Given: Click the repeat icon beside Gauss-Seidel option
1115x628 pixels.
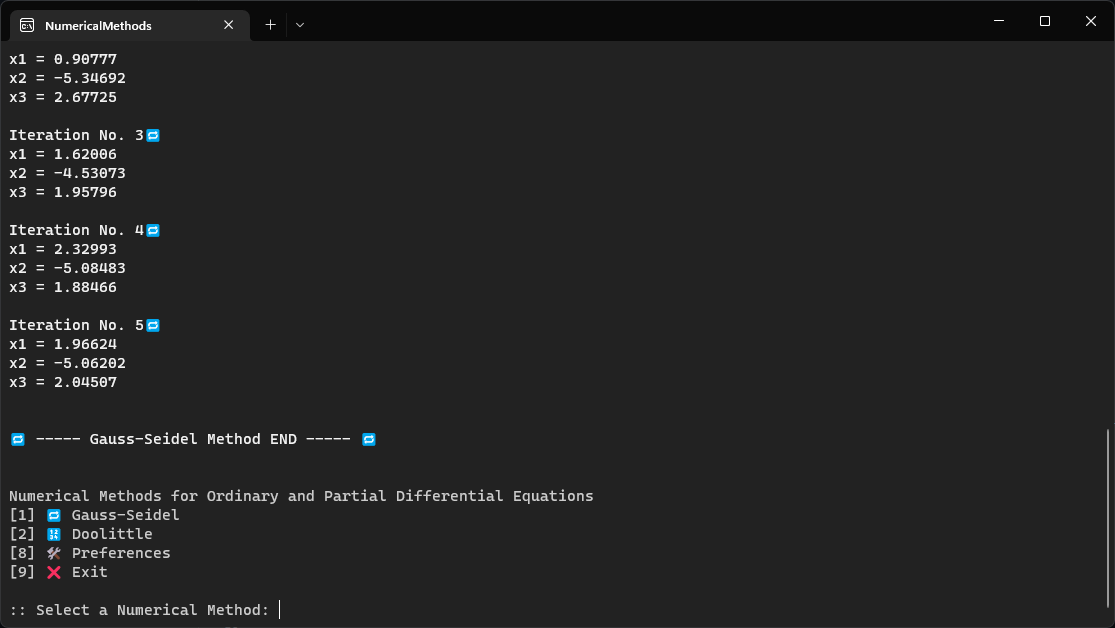Looking at the screenshot, I should coord(52,514).
